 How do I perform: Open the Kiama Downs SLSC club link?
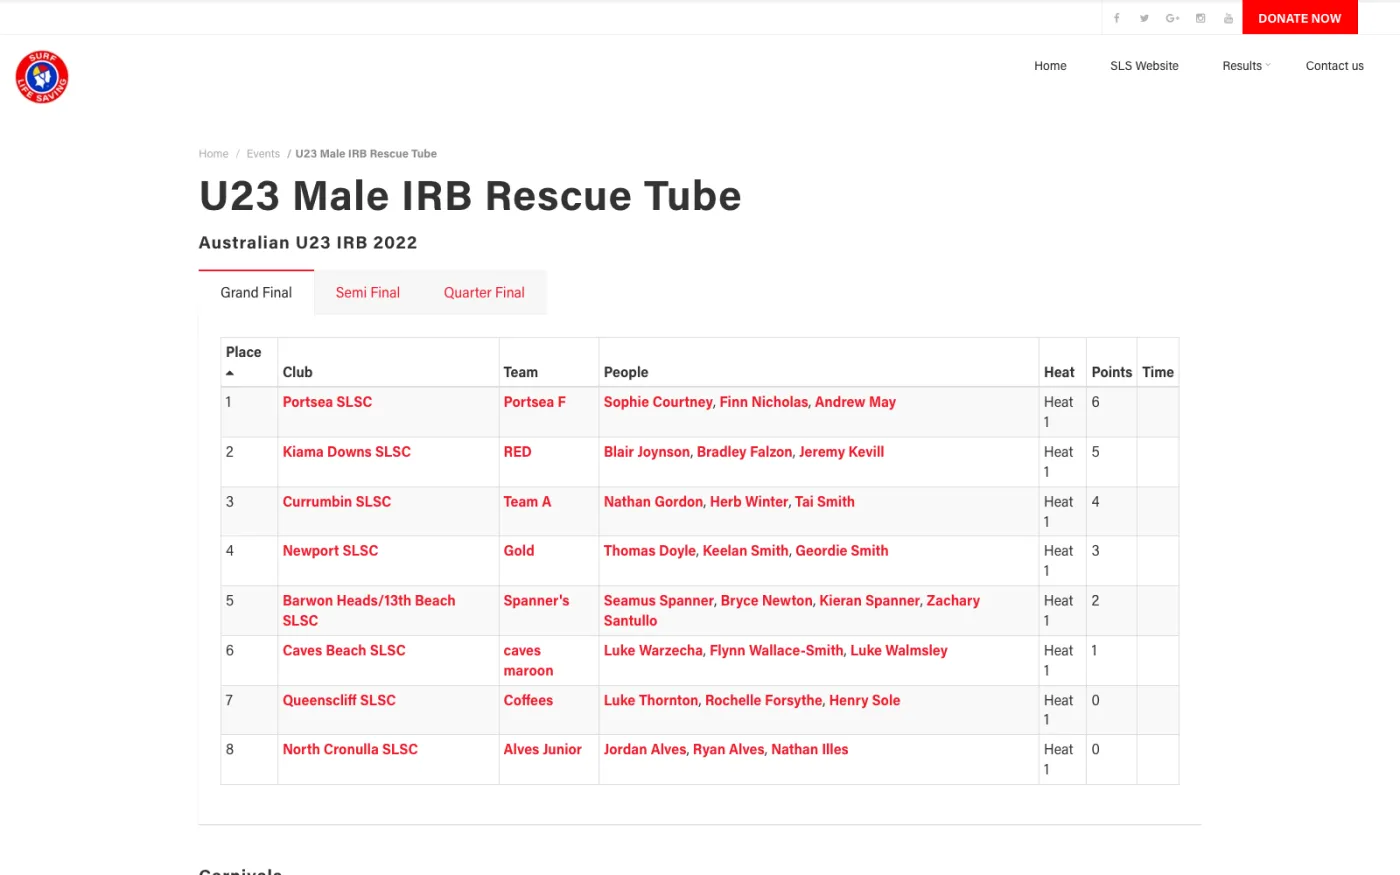pos(346,452)
